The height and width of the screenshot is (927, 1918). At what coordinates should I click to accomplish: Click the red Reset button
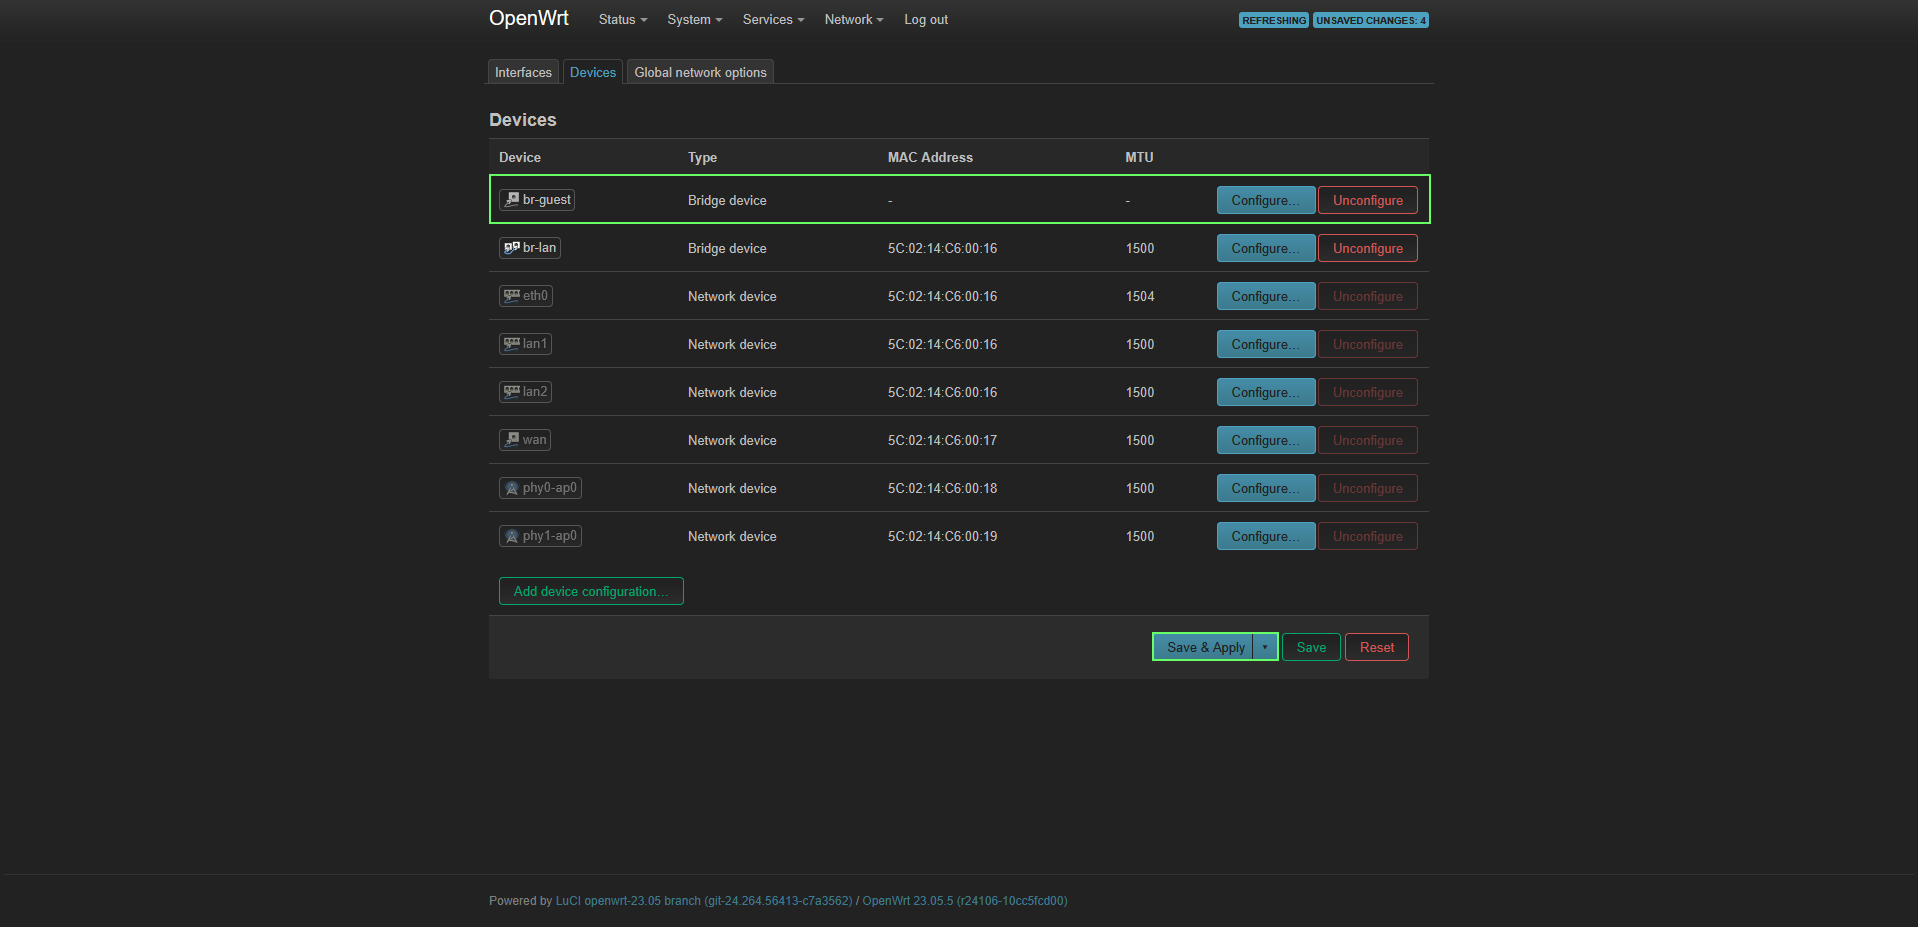click(x=1377, y=647)
